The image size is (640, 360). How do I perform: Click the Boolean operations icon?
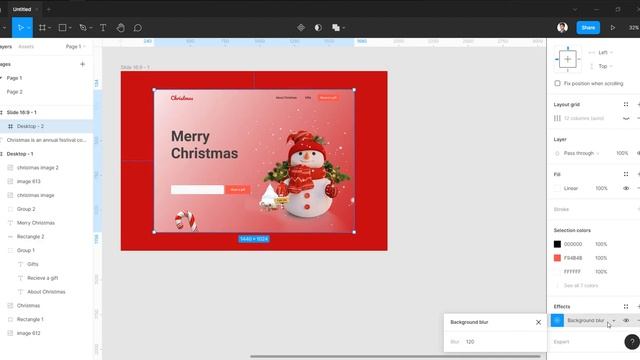point(336,28)
